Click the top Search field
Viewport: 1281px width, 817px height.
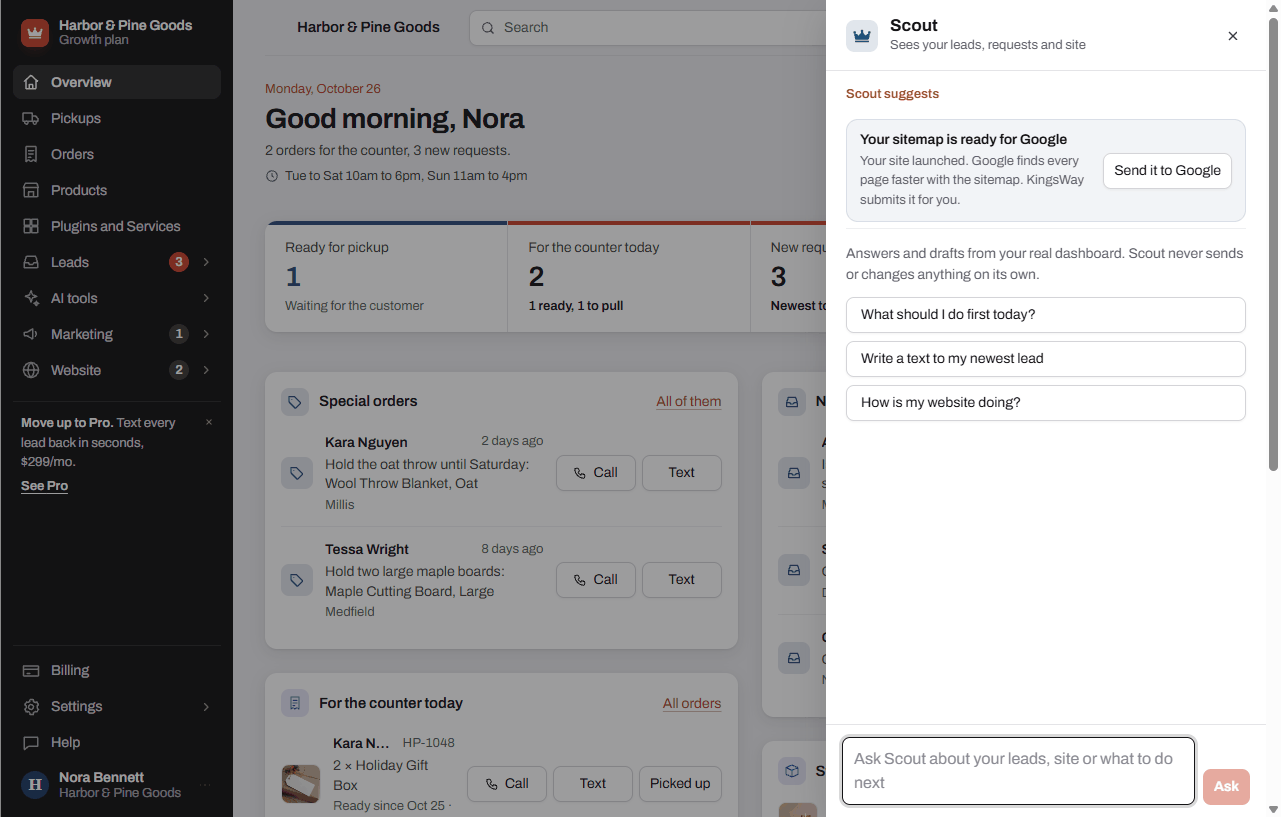pos(648,28)
